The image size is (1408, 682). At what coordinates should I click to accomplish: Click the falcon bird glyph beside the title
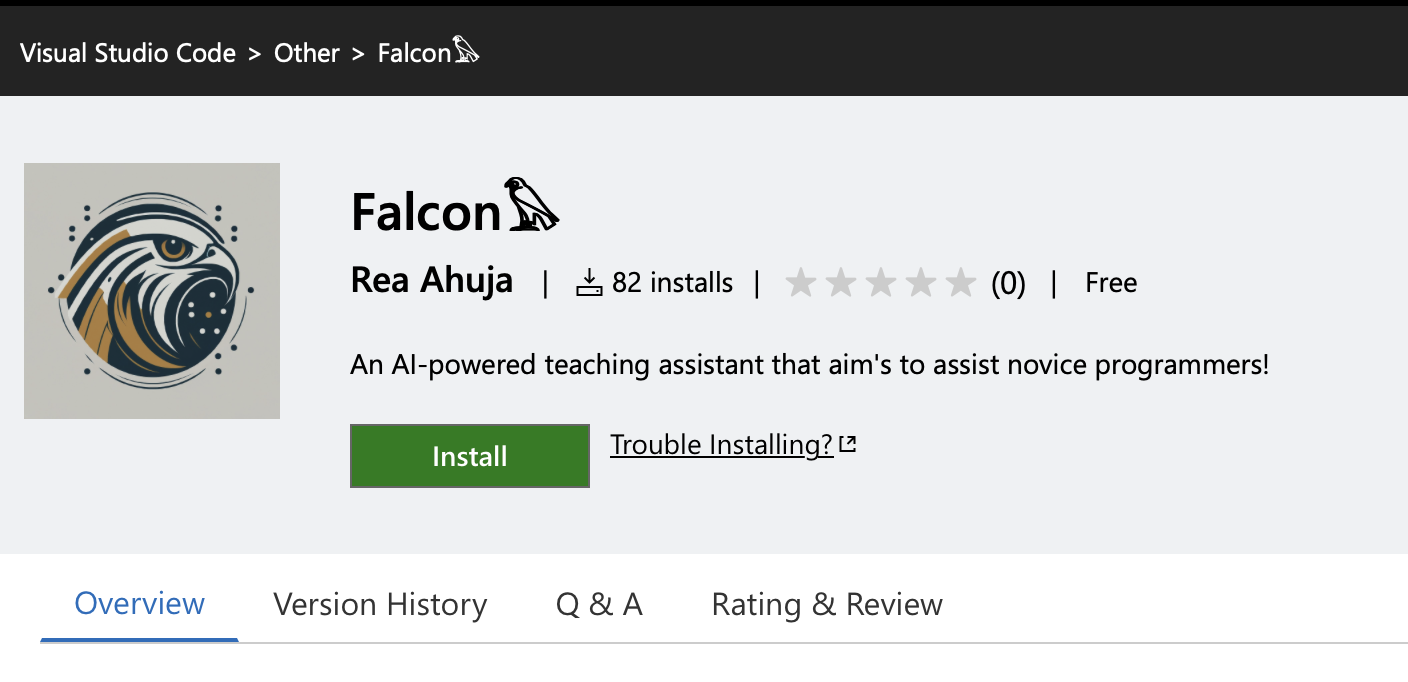531,205
